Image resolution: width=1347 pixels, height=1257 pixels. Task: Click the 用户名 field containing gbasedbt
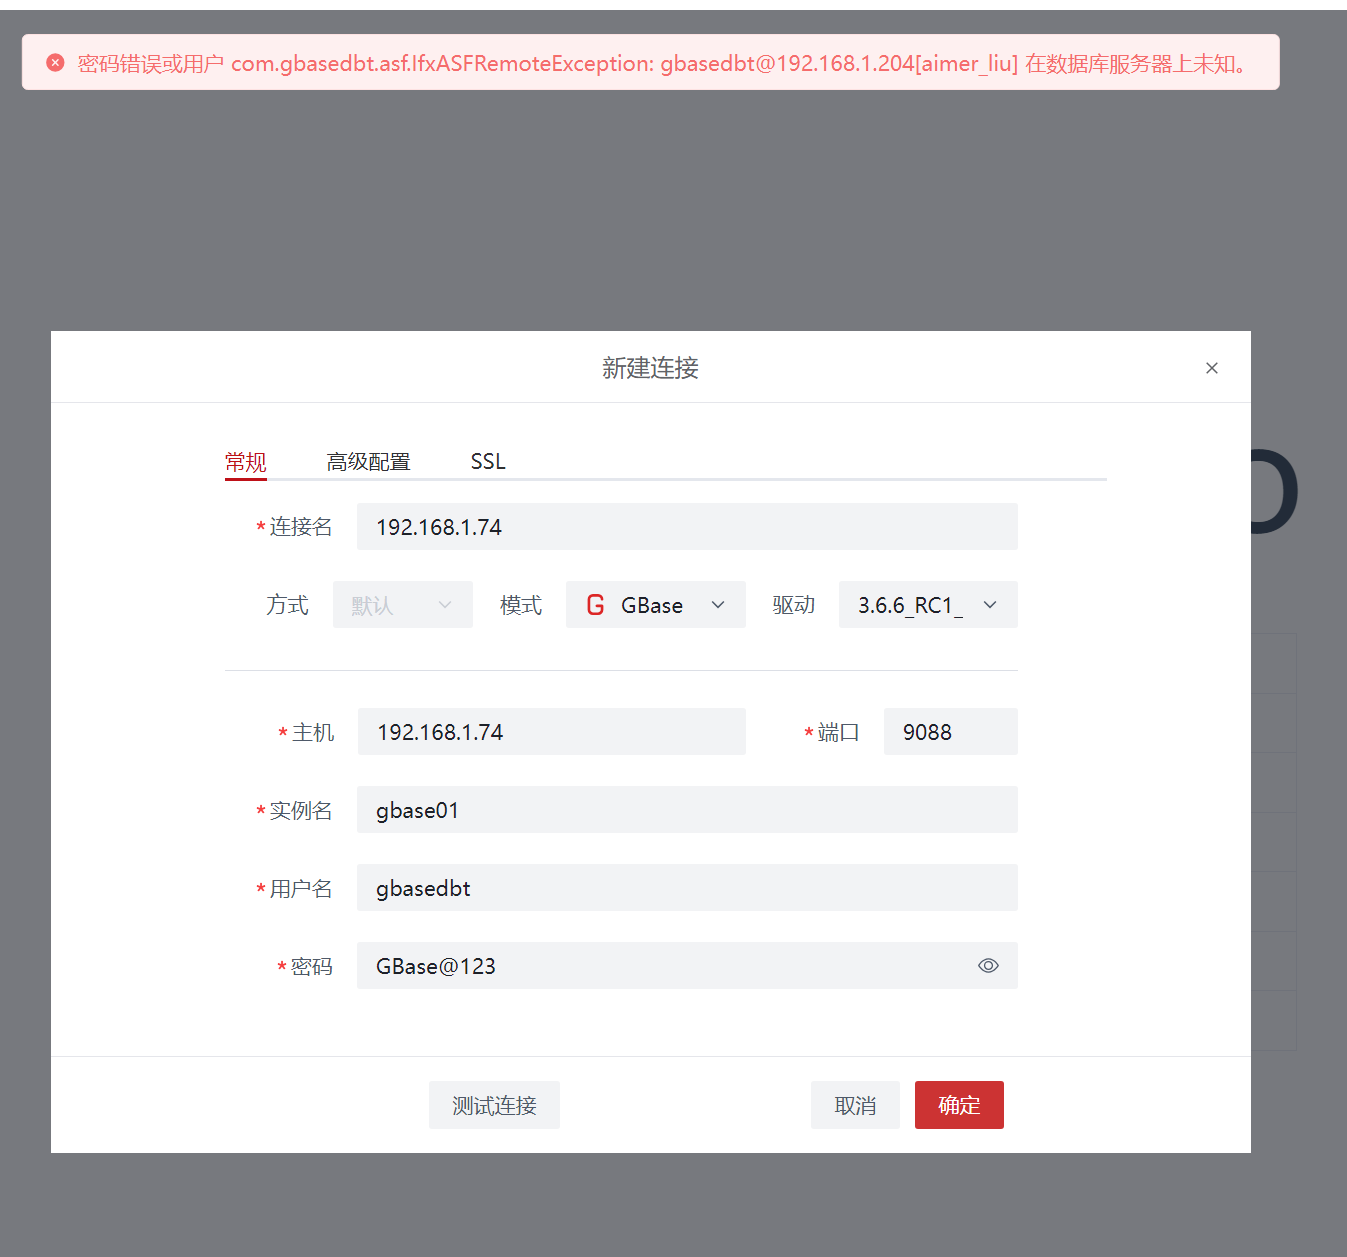point(687,888)
